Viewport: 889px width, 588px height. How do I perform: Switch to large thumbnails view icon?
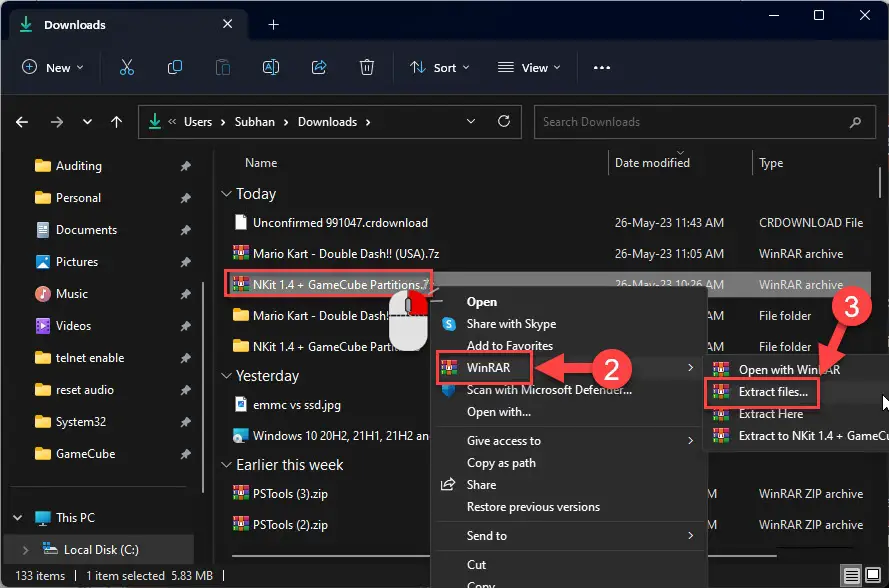[x=873, y=575]
